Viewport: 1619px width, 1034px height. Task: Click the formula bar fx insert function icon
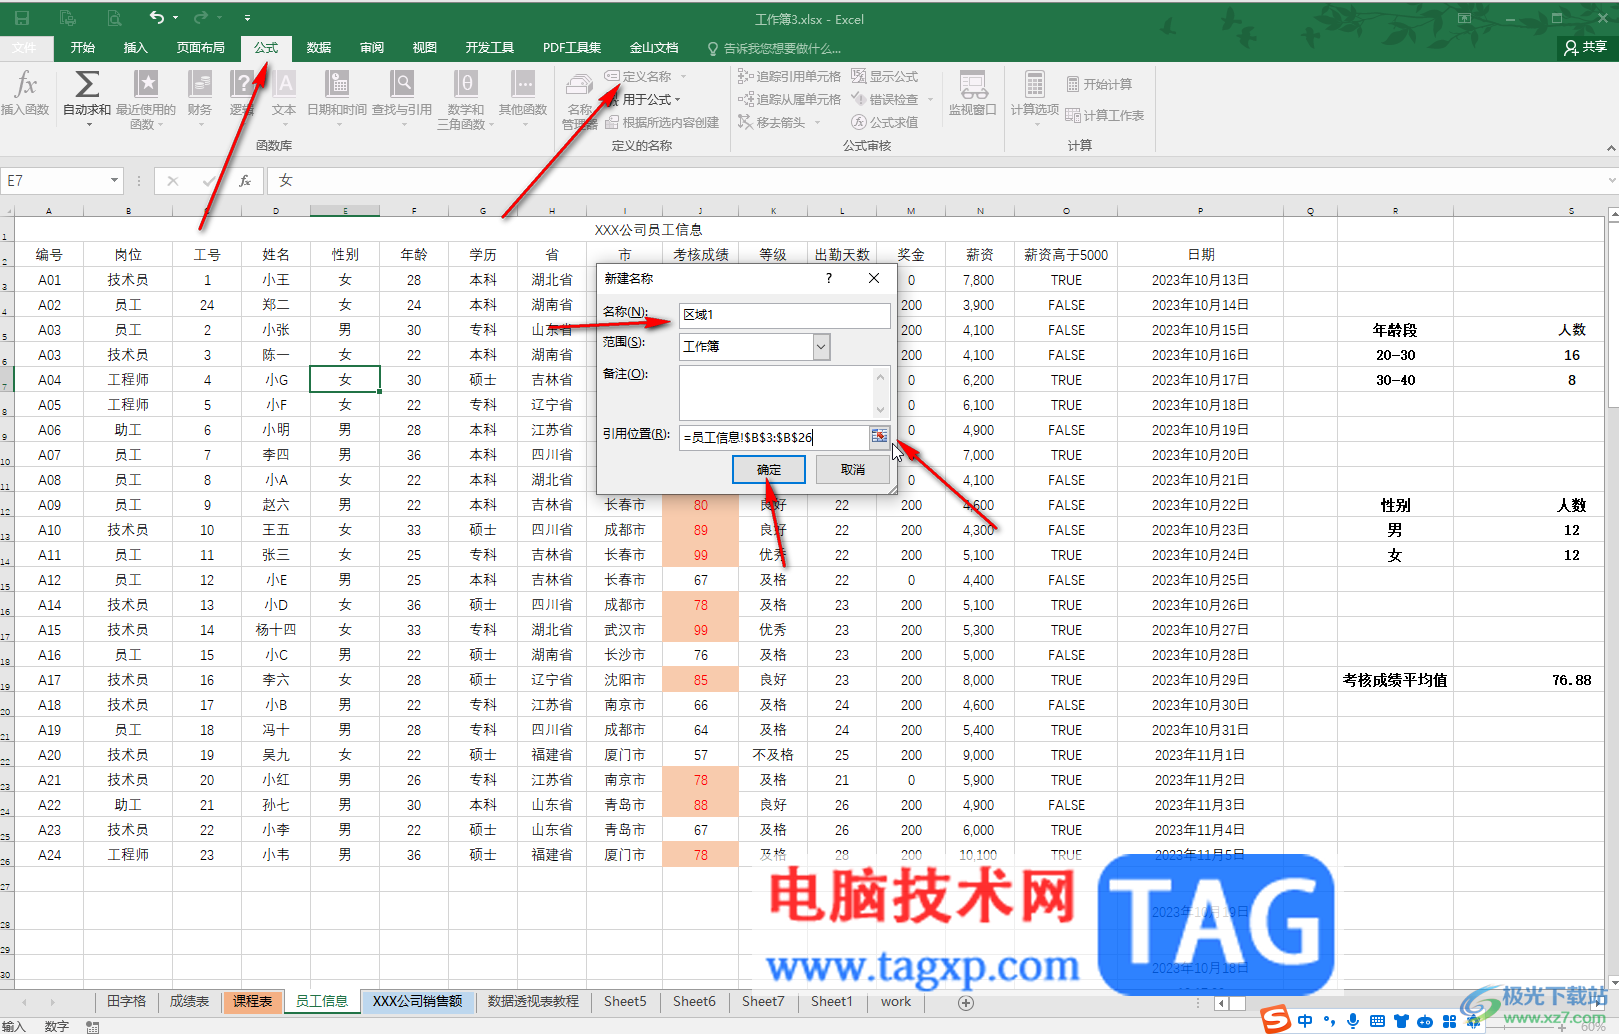(x=245, y=181)
